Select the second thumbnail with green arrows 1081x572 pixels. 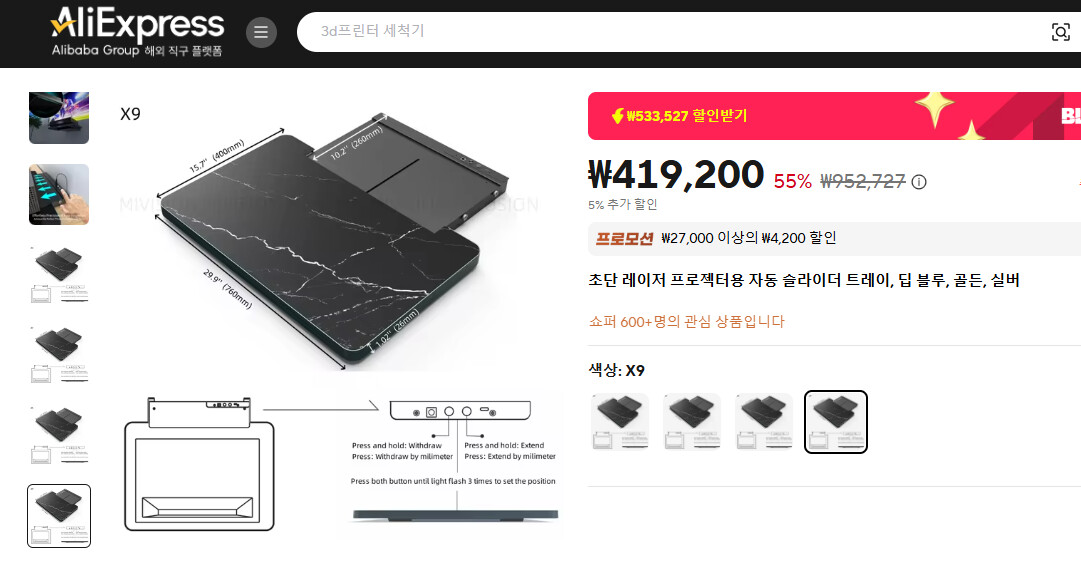click(59, 194)
